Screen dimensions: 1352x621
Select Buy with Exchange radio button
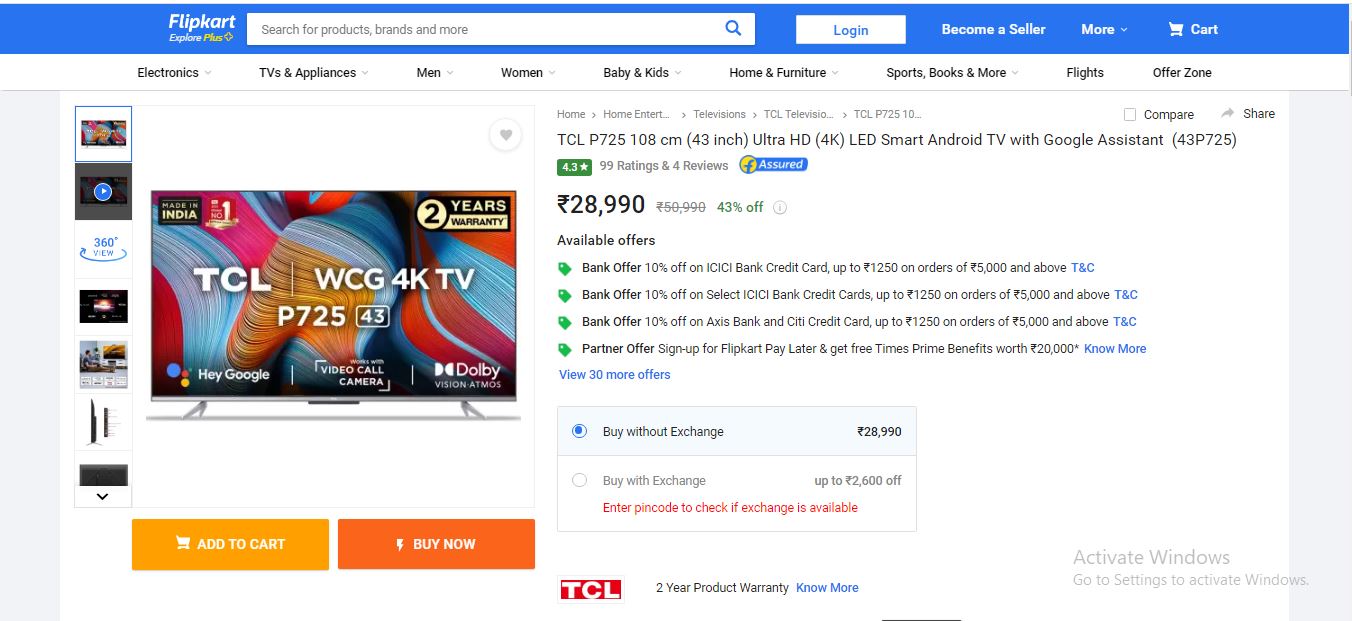coord(579,480)
